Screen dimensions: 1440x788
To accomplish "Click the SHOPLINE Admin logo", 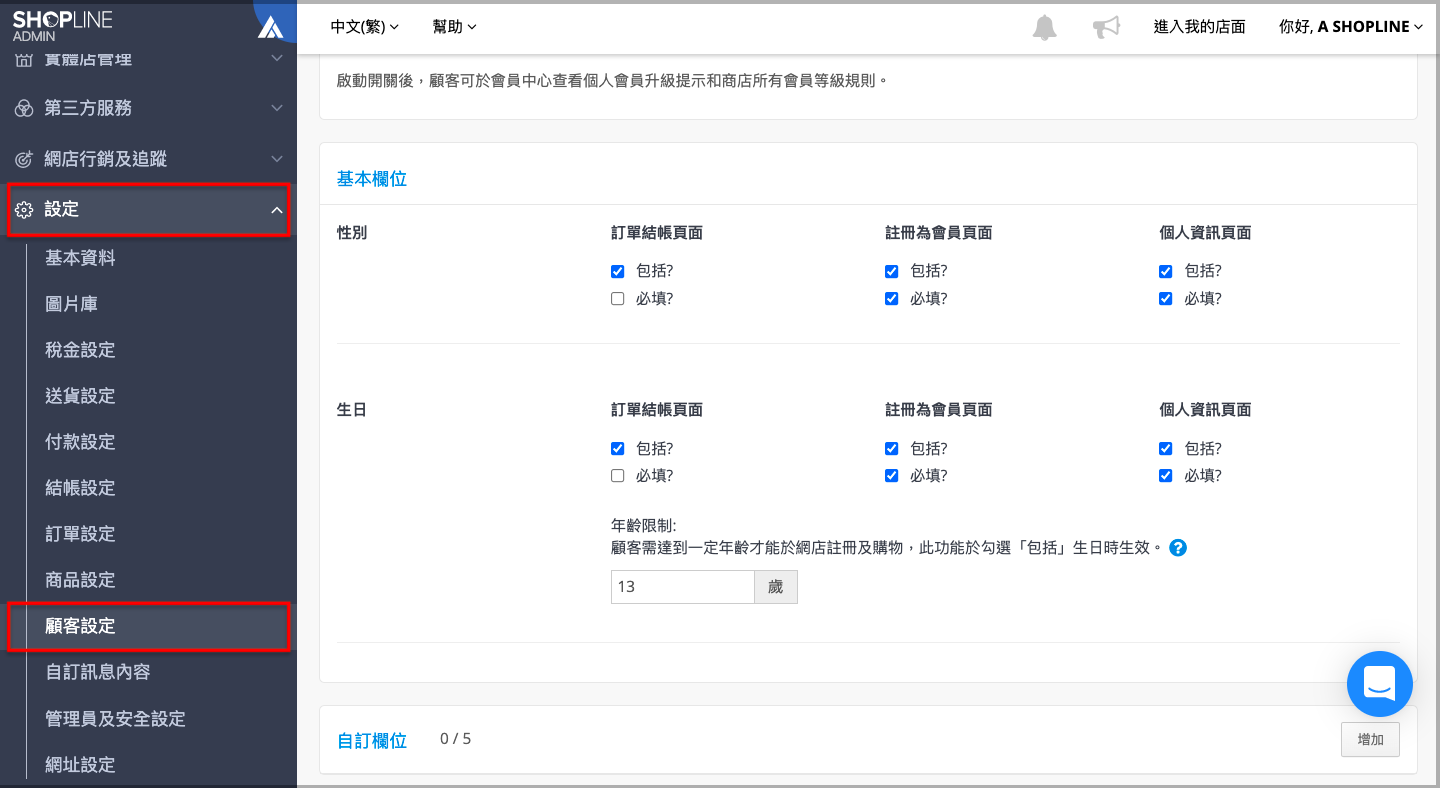I will [62, 26].
